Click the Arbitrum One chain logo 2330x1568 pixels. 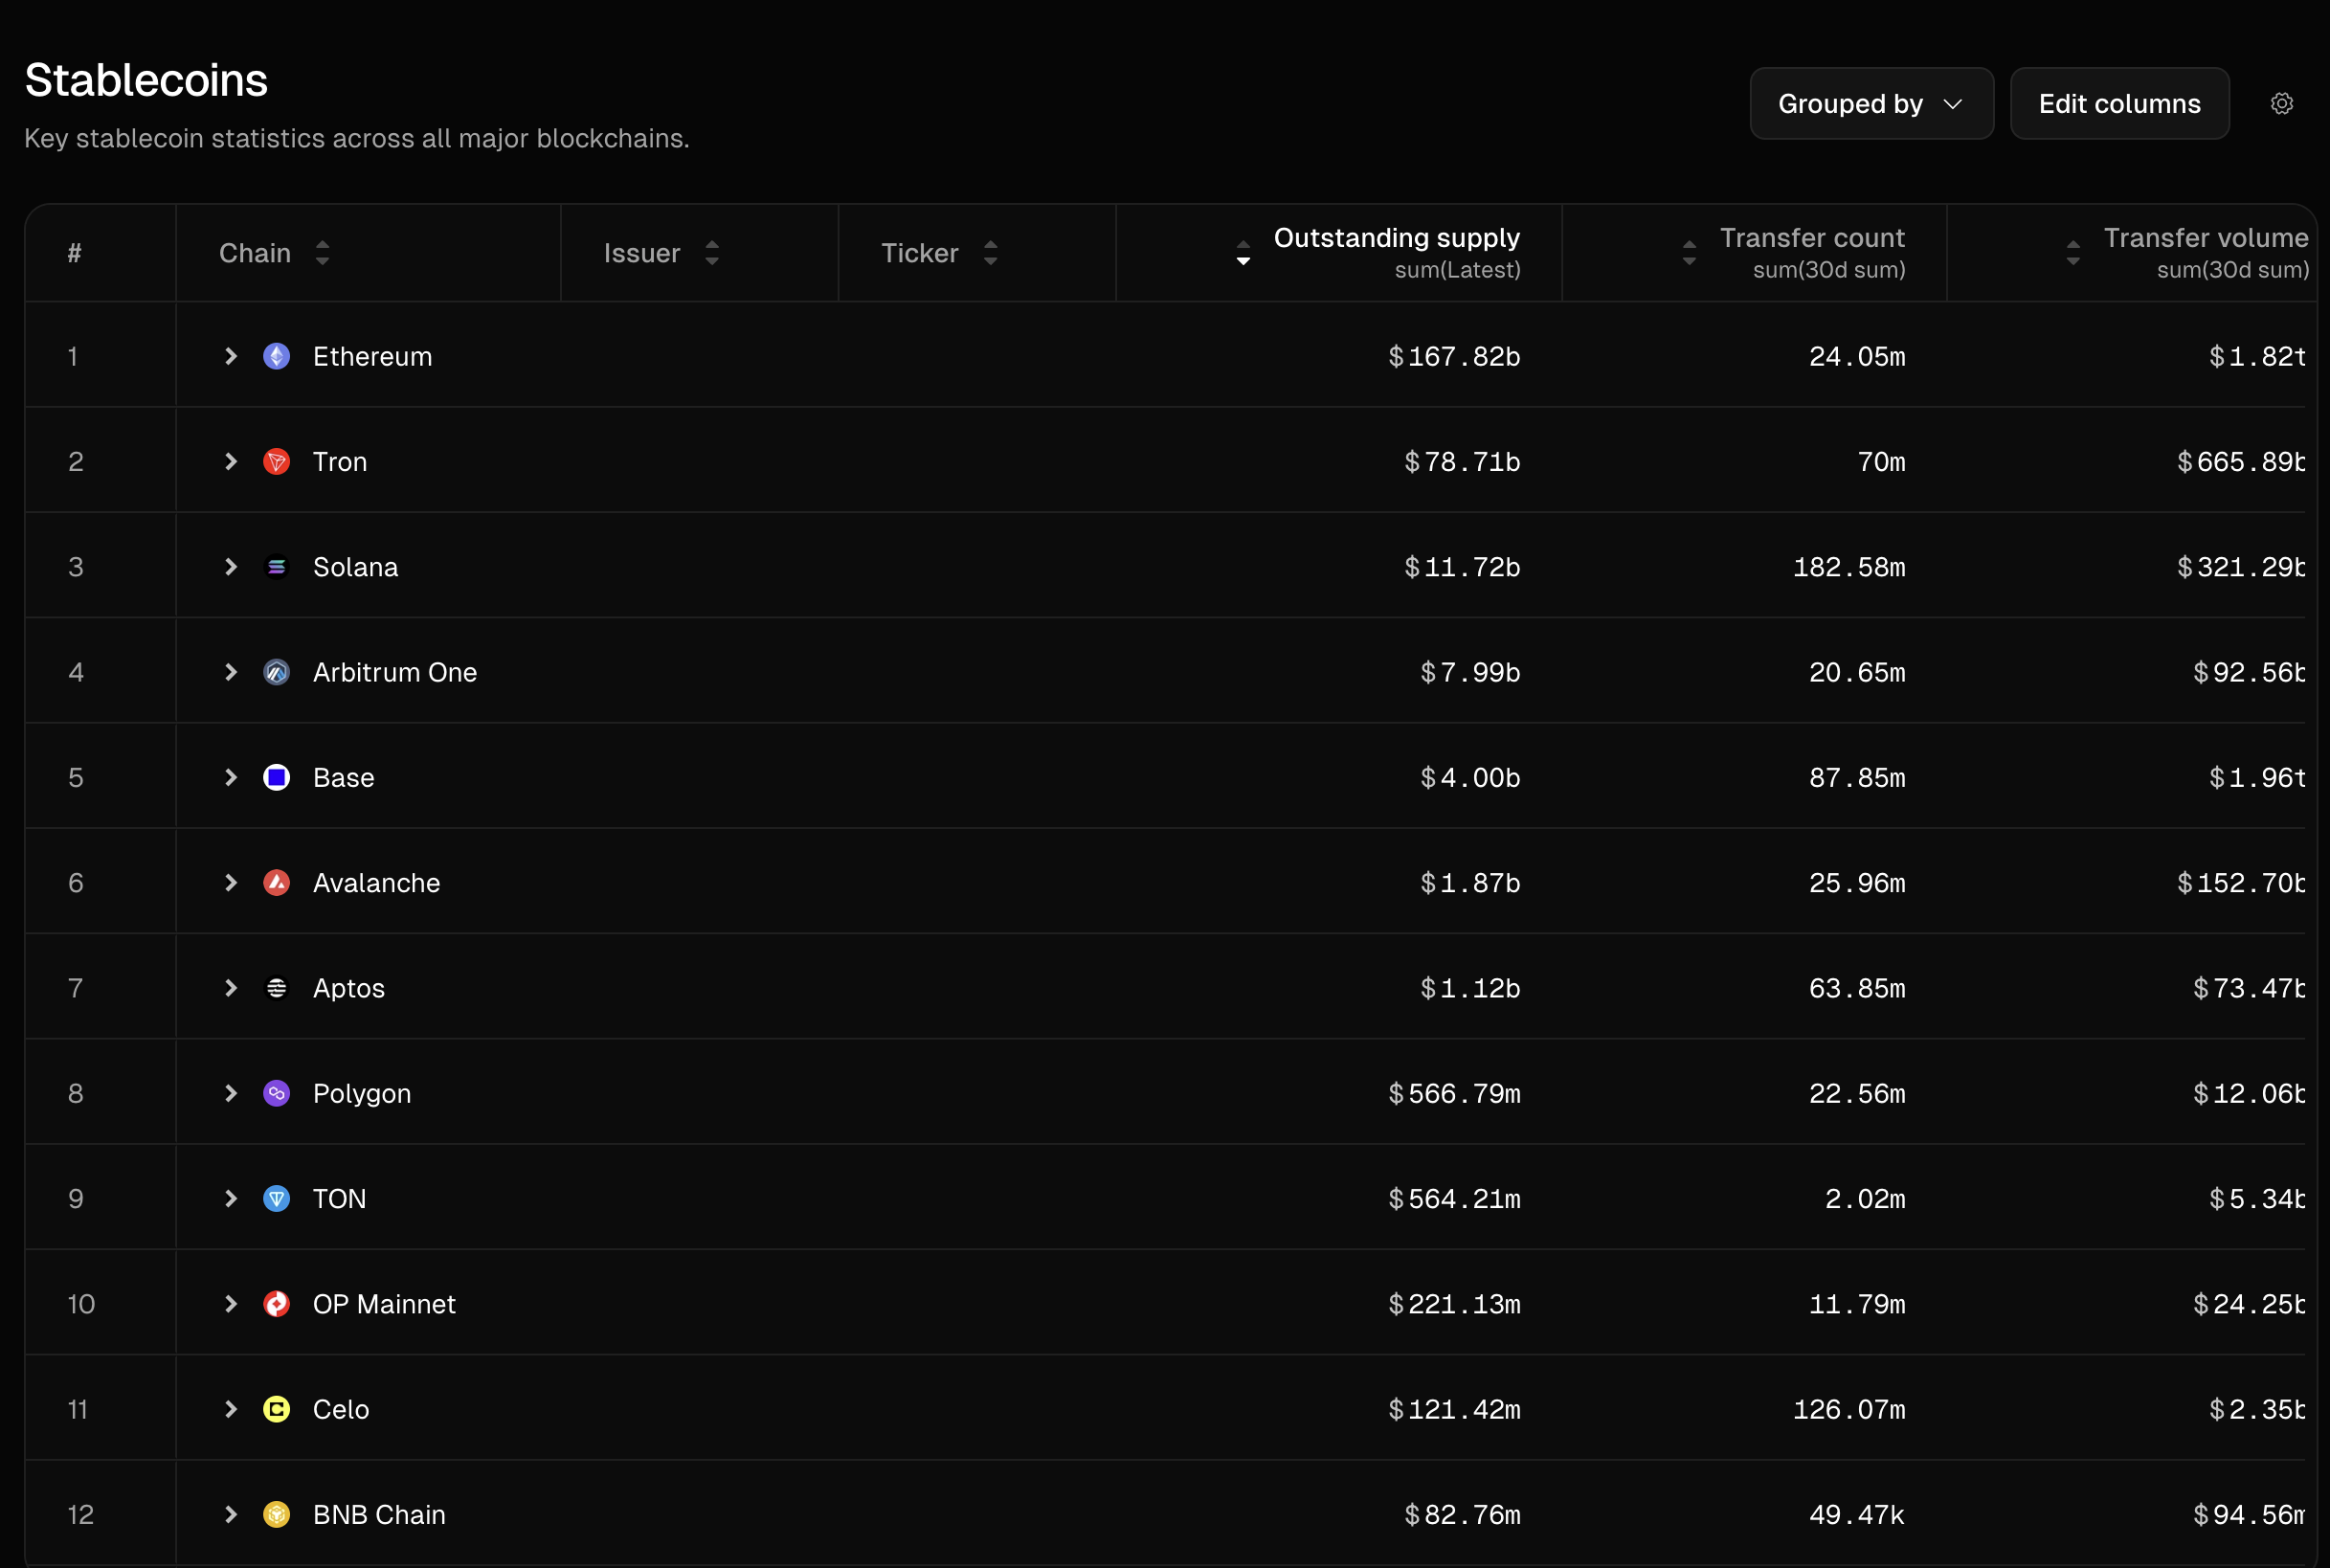coord(277,672)
